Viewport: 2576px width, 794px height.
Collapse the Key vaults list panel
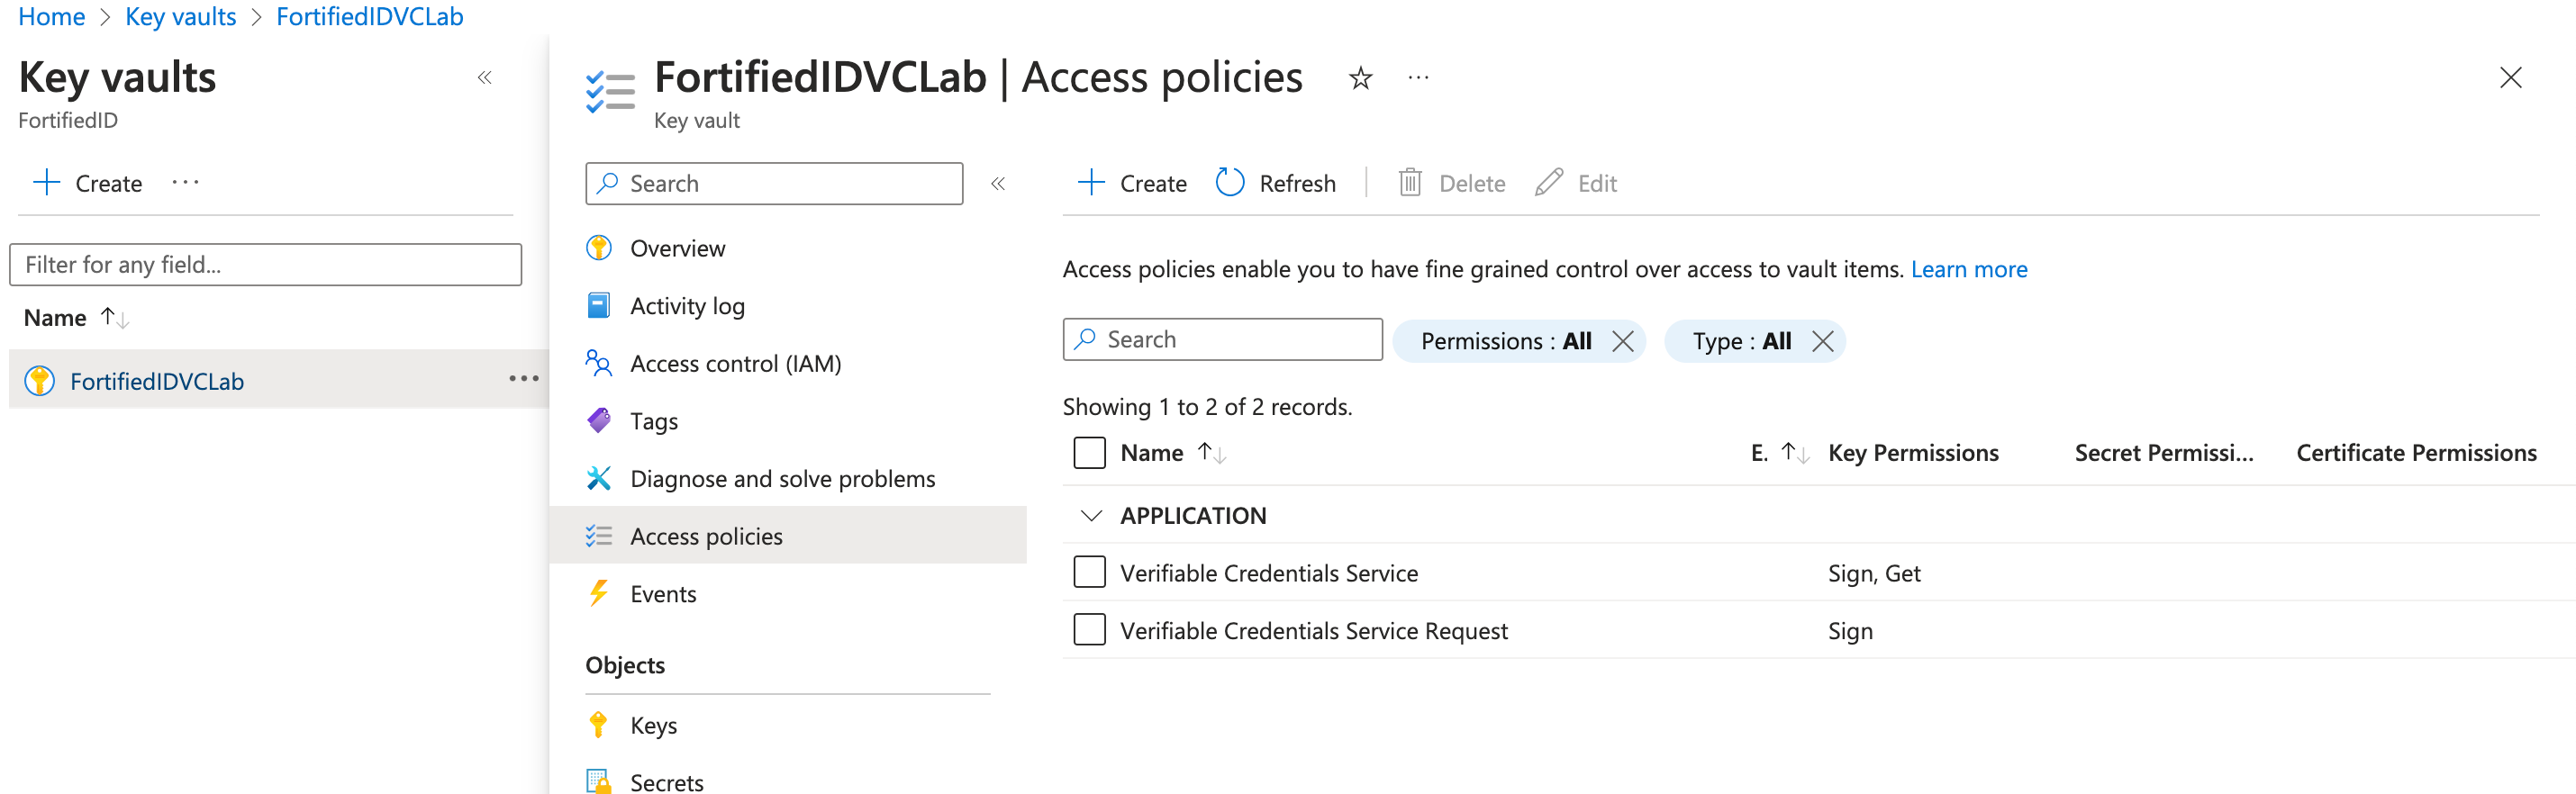coord(485,78)
